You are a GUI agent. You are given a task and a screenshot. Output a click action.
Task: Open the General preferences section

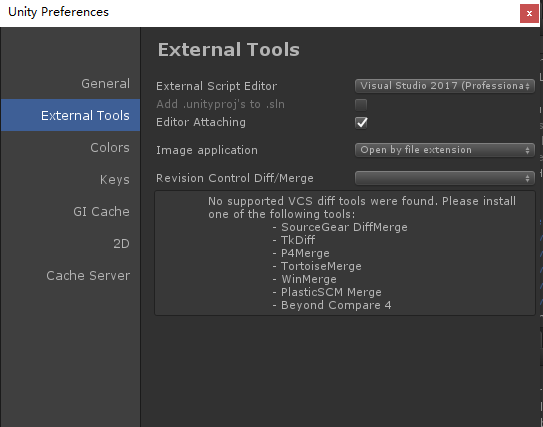105,83
